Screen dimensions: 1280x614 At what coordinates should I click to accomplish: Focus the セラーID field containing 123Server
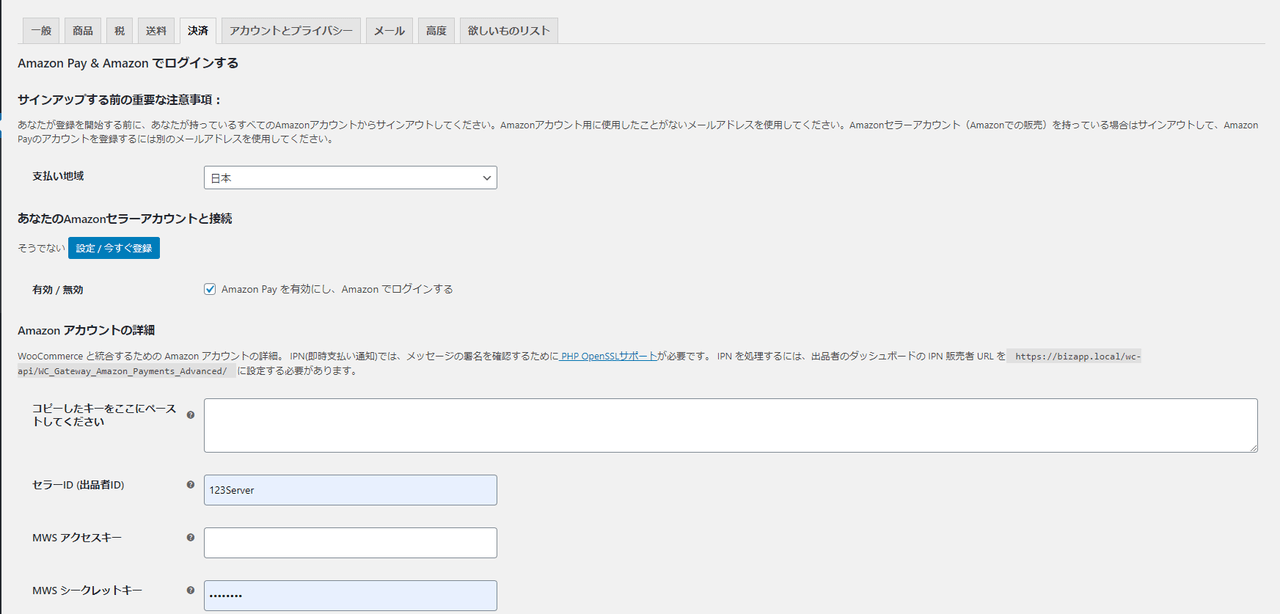point(350,490)
